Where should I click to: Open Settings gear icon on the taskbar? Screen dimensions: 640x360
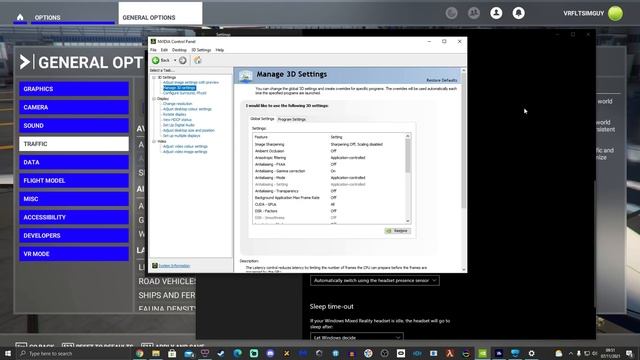tap(531, 353)
